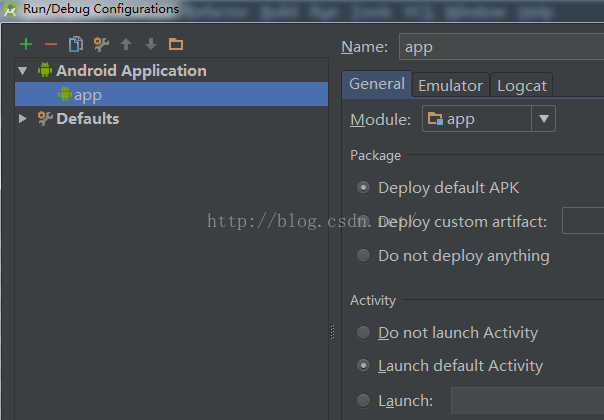Screen dimensions: 604x420
Task: Select Launch default Activity radio button
Action: click(x=363, y=366)
